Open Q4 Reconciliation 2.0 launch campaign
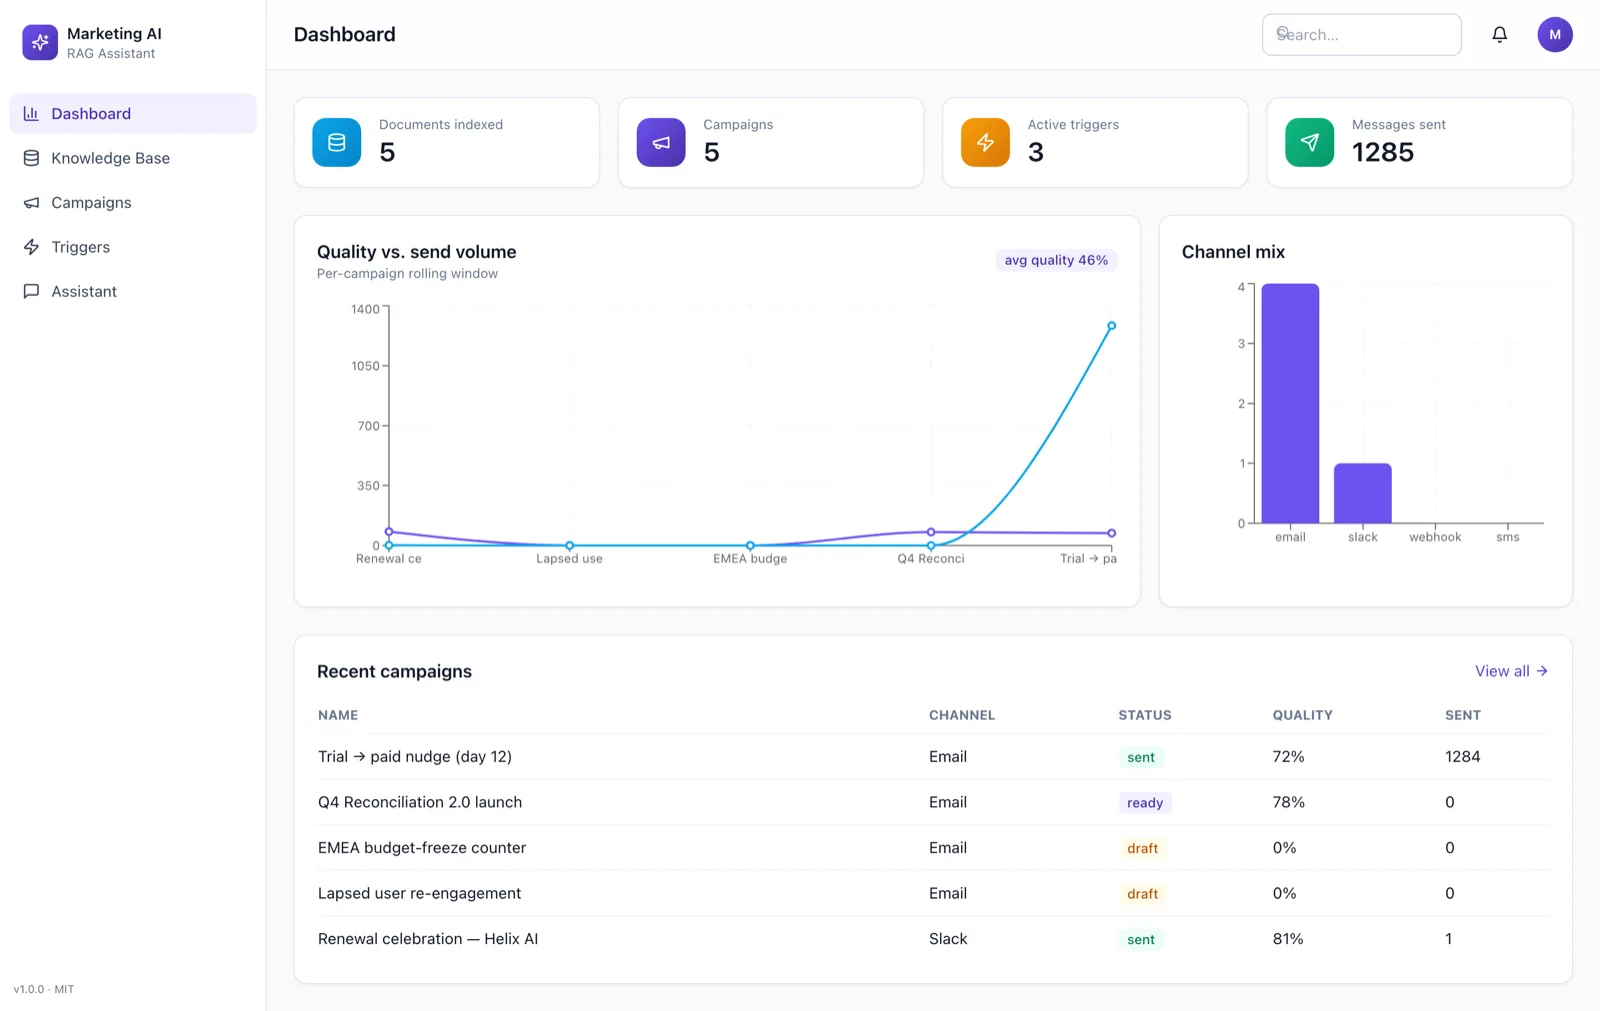 click(420, 802)
